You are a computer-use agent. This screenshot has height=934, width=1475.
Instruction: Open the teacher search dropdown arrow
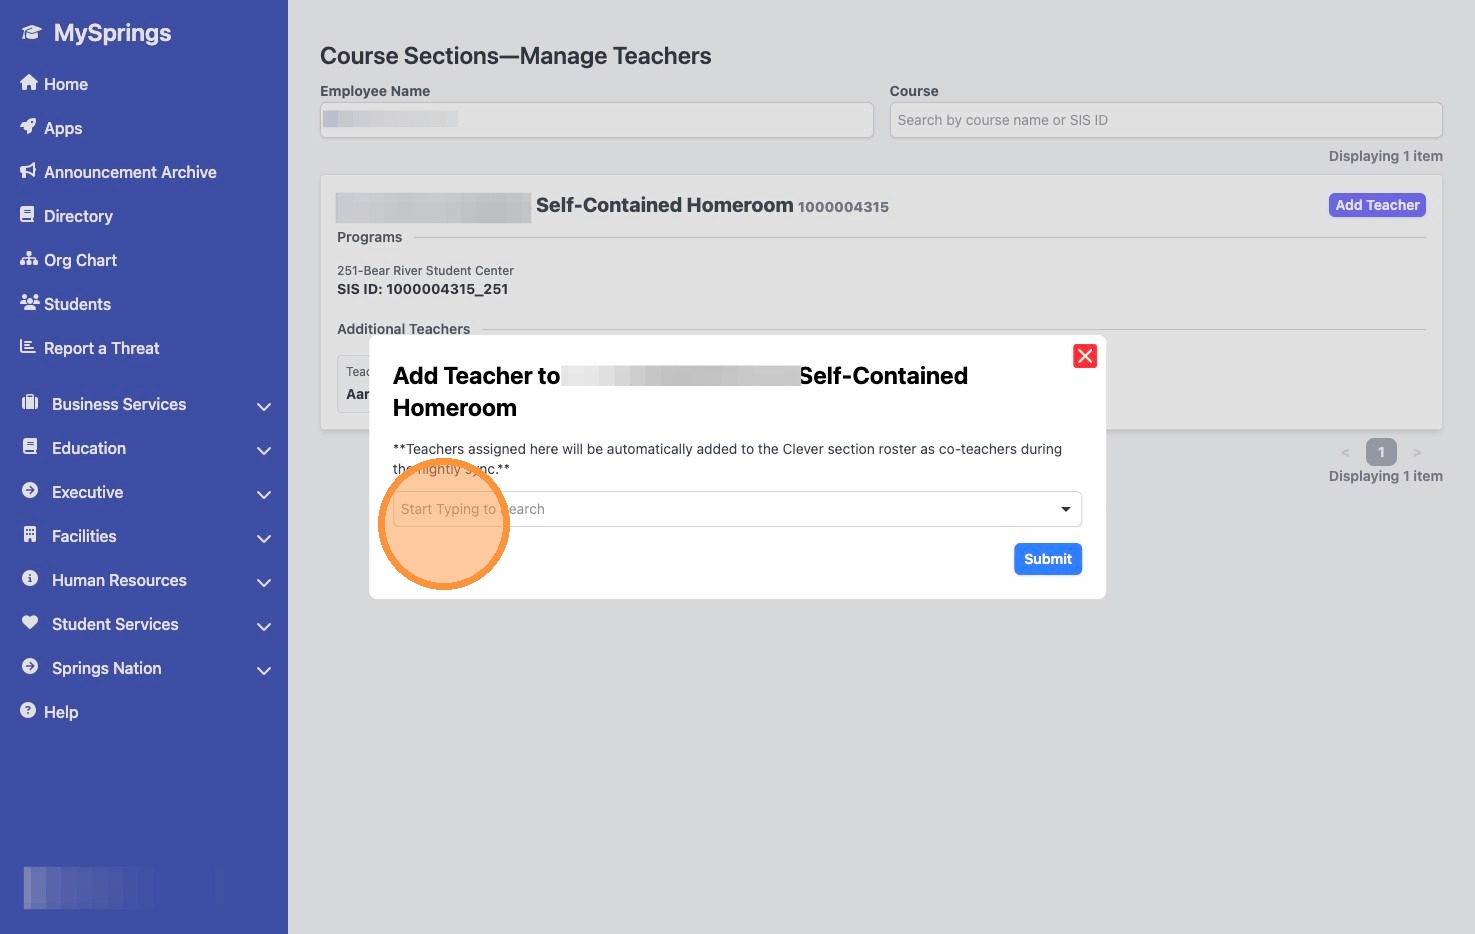tap(1065, 510)
